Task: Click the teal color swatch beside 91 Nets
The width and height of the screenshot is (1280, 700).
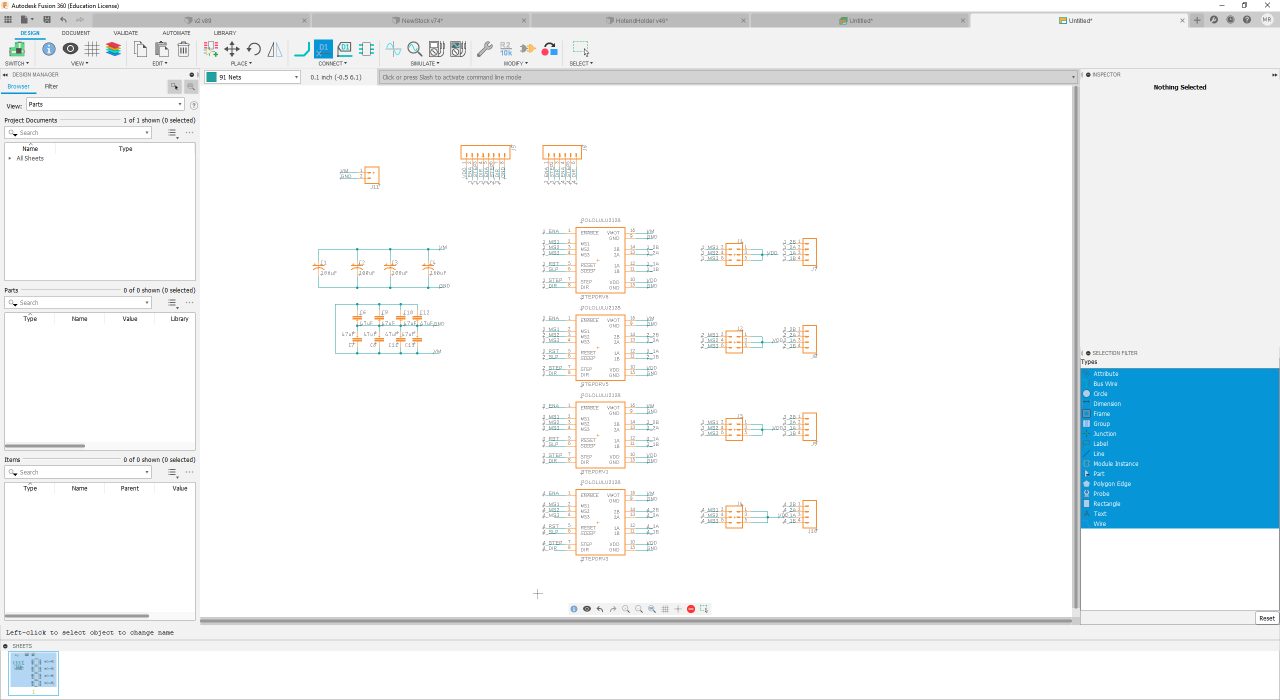Action: [x=211, y=77]
